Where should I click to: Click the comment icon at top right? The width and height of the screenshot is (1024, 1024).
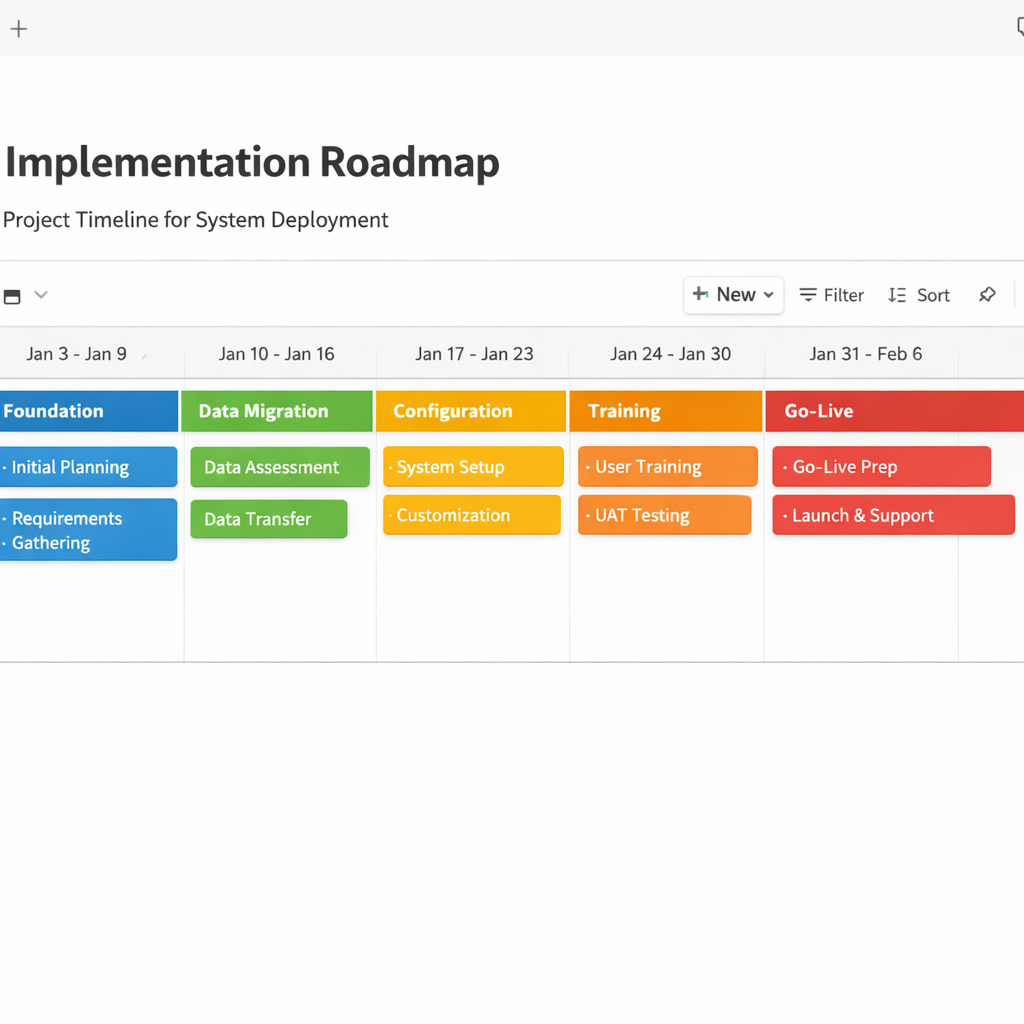click(x=1019, y=28)
